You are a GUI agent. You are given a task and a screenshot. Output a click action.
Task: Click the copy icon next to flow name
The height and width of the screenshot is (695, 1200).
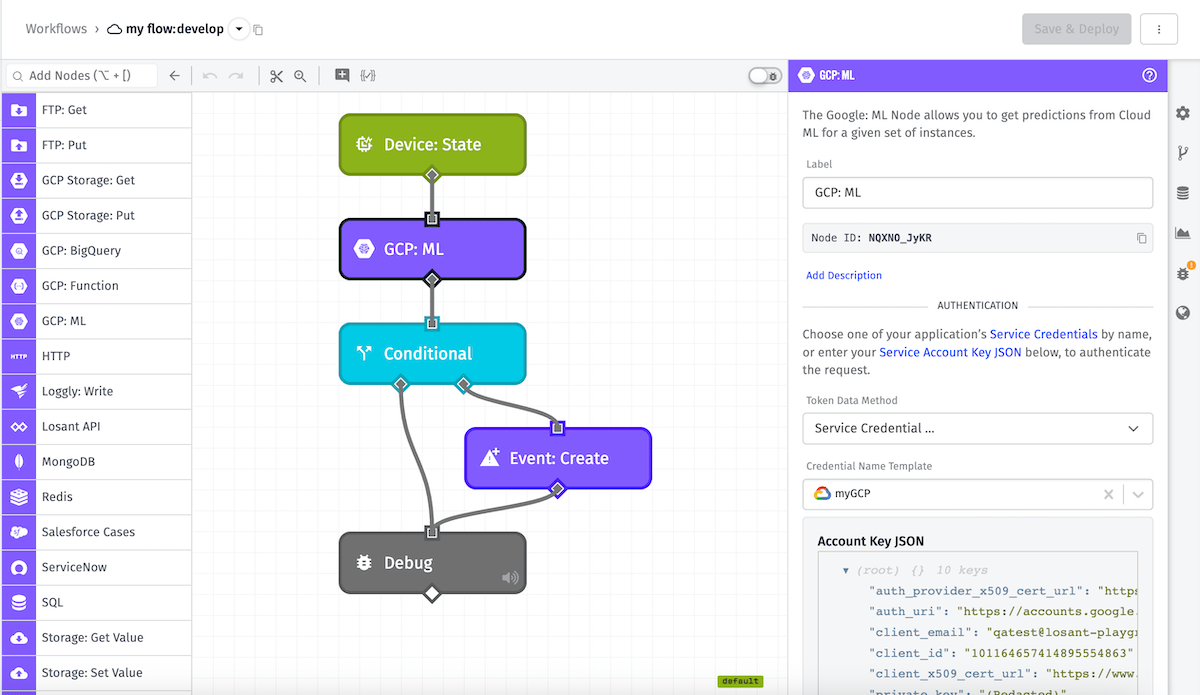258,30
